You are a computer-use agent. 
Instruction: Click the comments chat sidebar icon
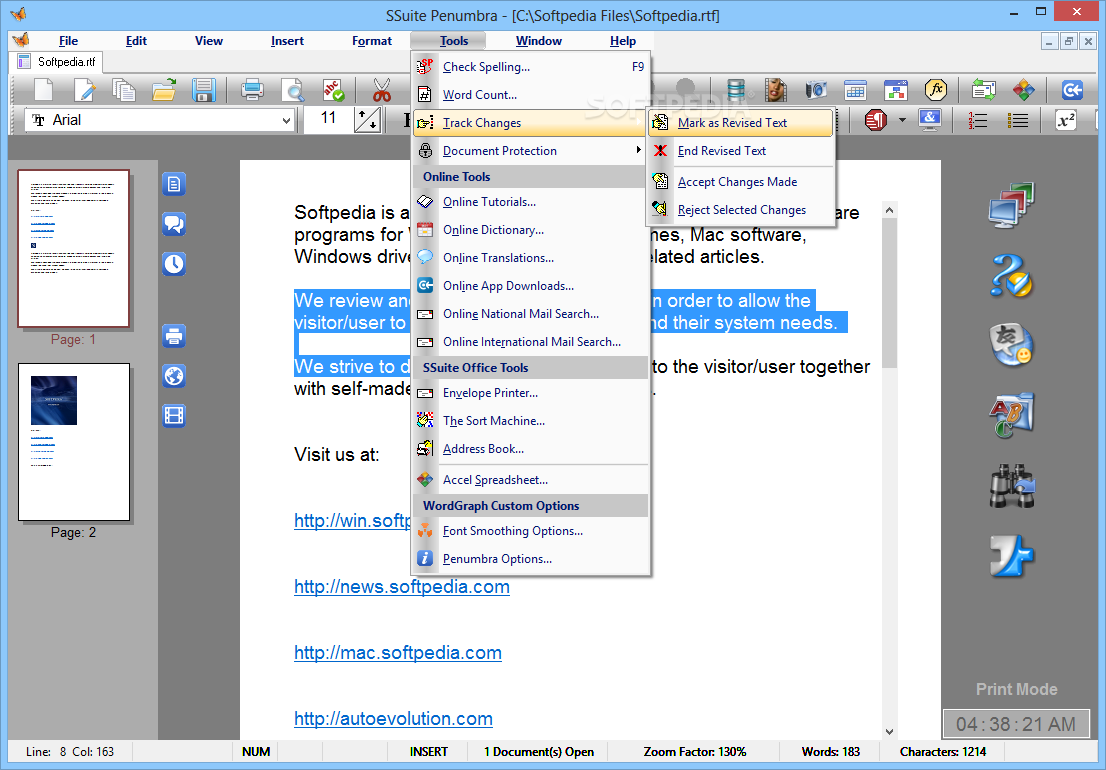[x=174, y=224]
